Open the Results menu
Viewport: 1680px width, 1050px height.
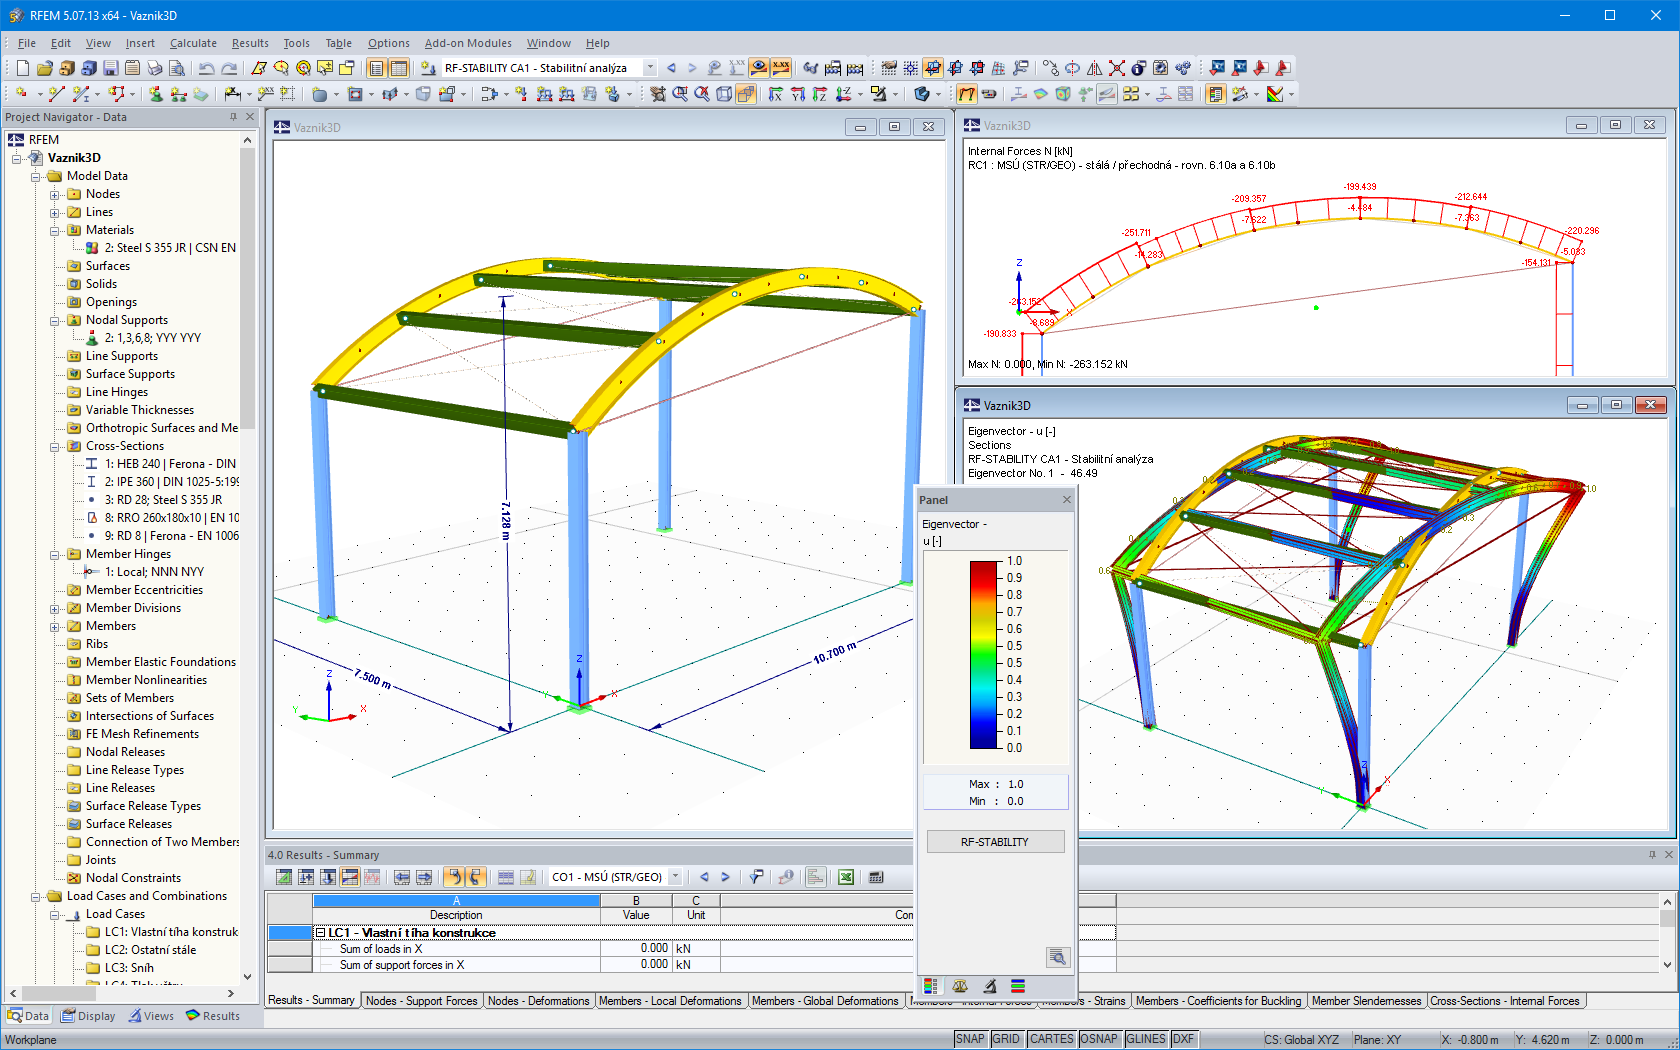tap(250, 43)
